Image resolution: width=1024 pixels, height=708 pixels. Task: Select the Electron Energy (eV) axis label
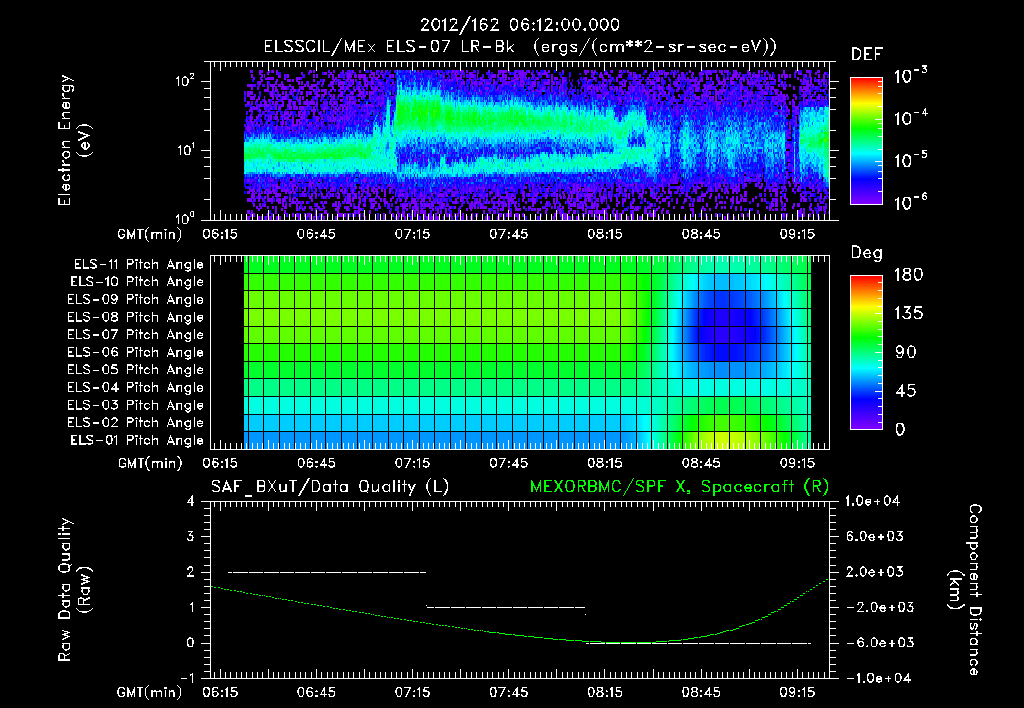pos(74,140)
